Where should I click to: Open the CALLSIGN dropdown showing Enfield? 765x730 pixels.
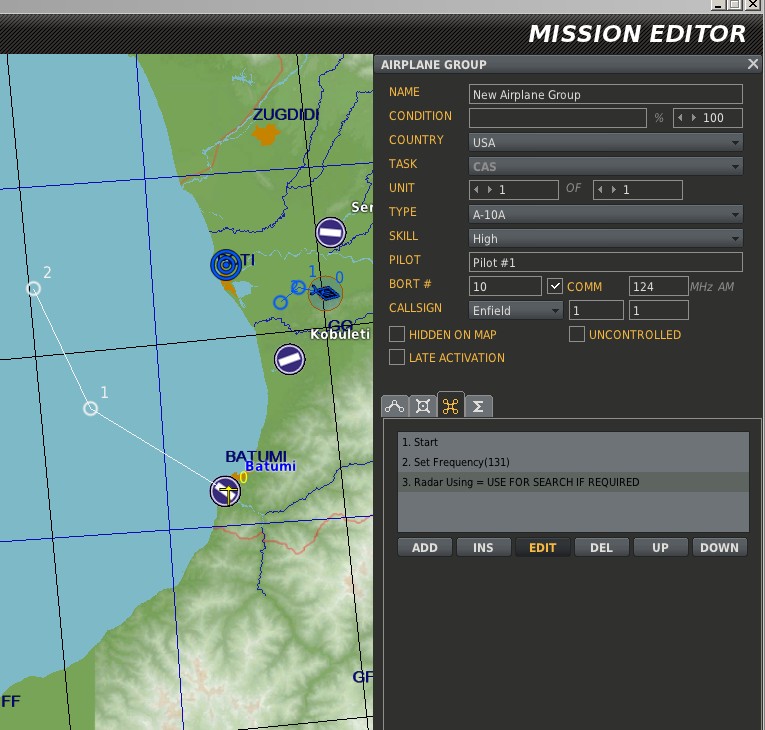pyautogui.click(x=516, y=310)
